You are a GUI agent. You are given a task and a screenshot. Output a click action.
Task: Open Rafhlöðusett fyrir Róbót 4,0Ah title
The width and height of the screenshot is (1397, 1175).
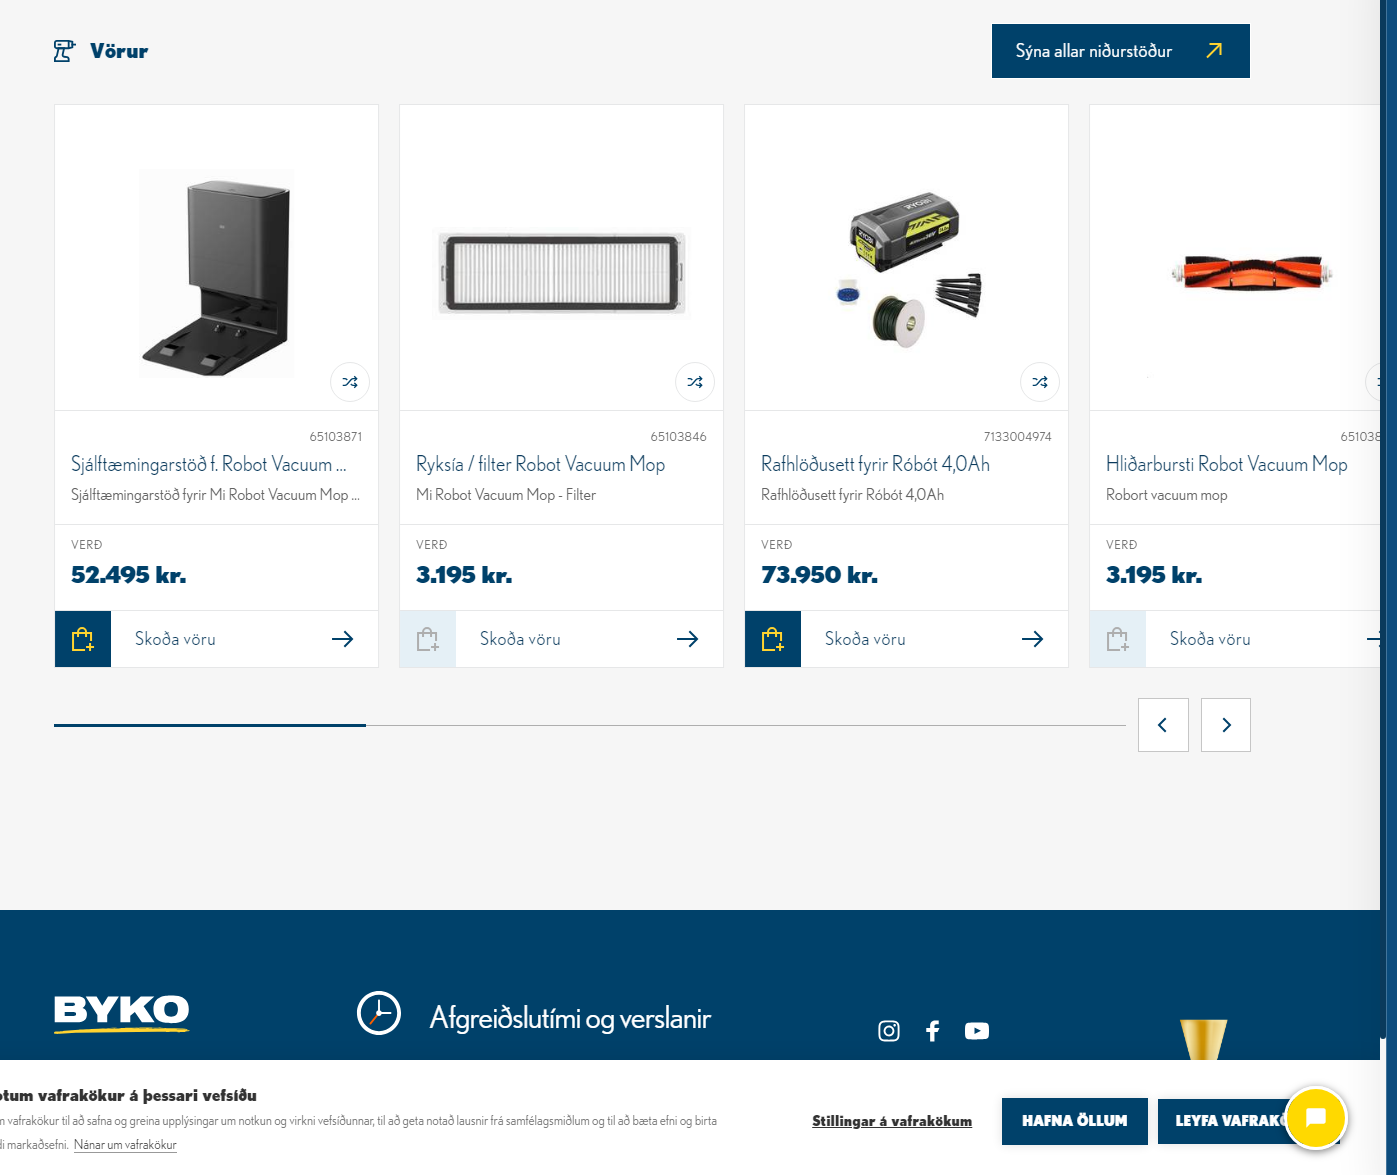[x=875, y=464]
